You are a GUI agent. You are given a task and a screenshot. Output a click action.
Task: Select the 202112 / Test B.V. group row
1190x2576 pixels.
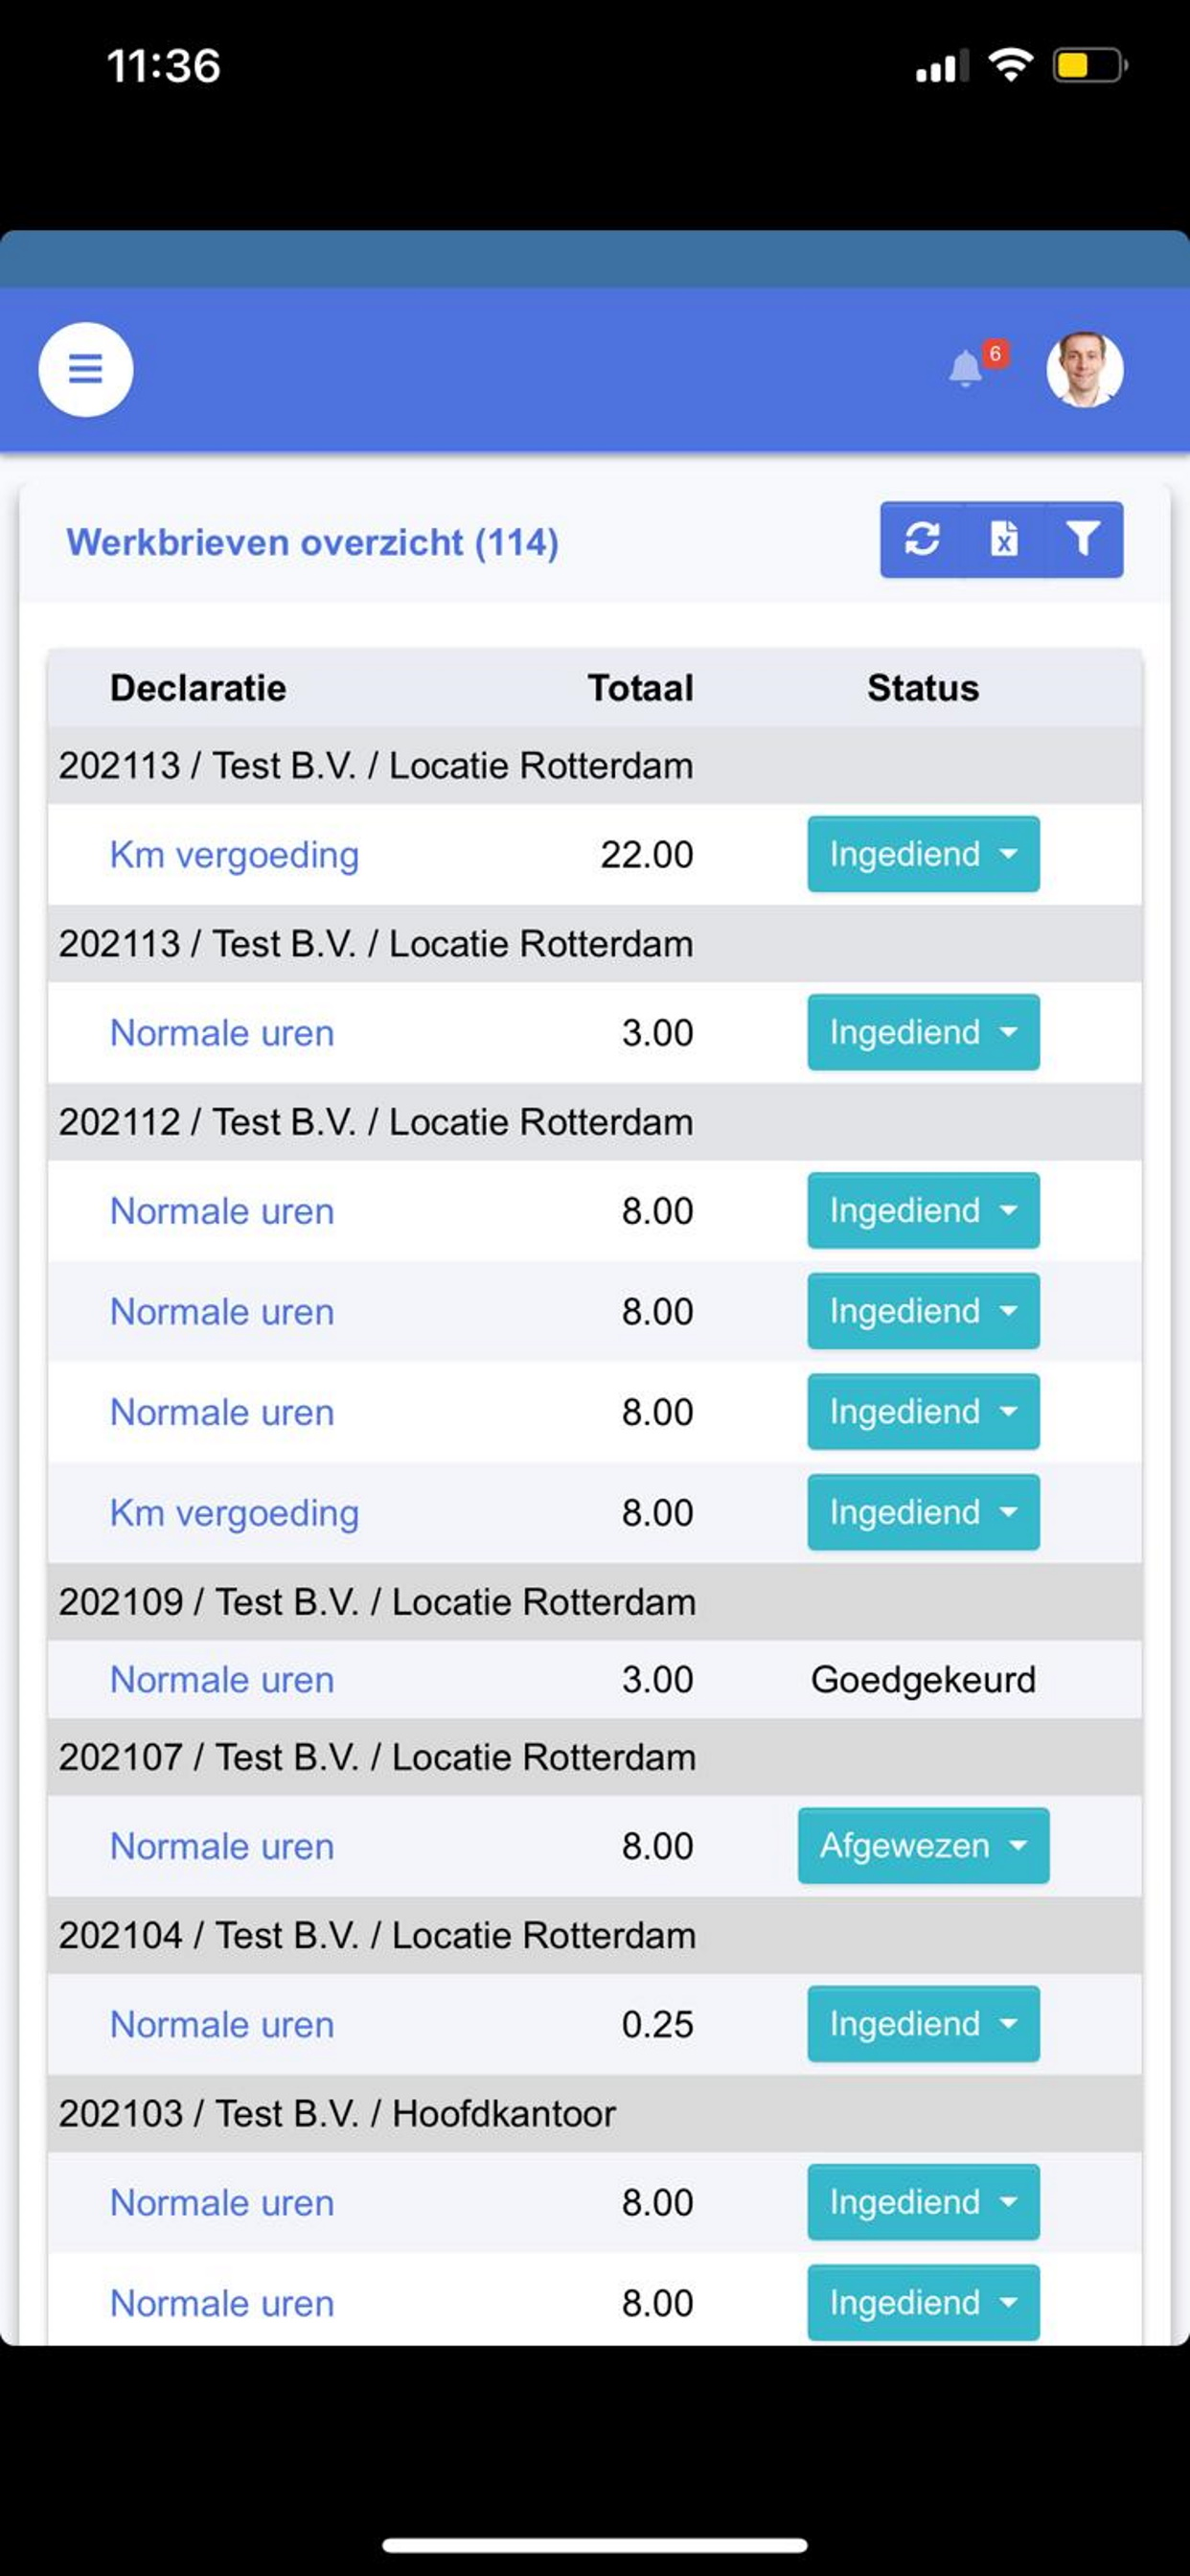[x=595, y=1122]
